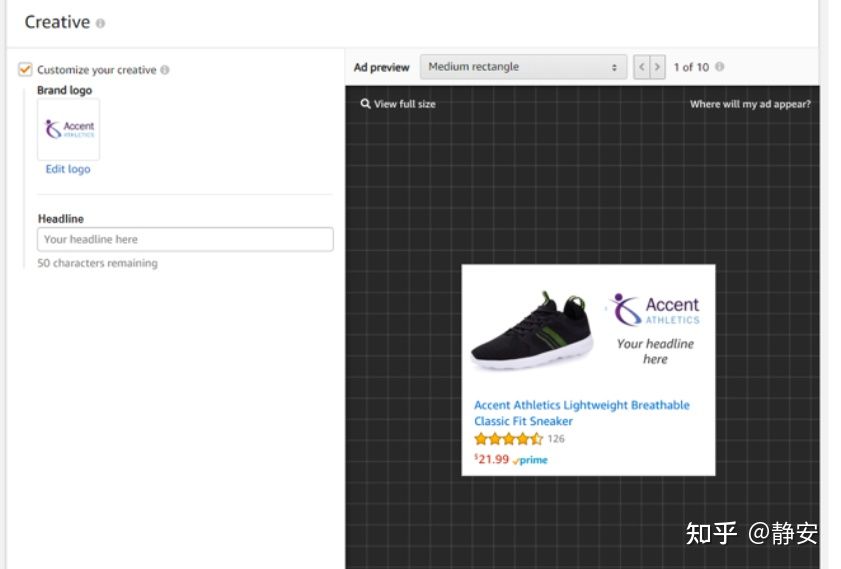The height and width of the screenshot is (569, 841).
Task: Click the star rating in ad preview
Action: click(508, 439)
